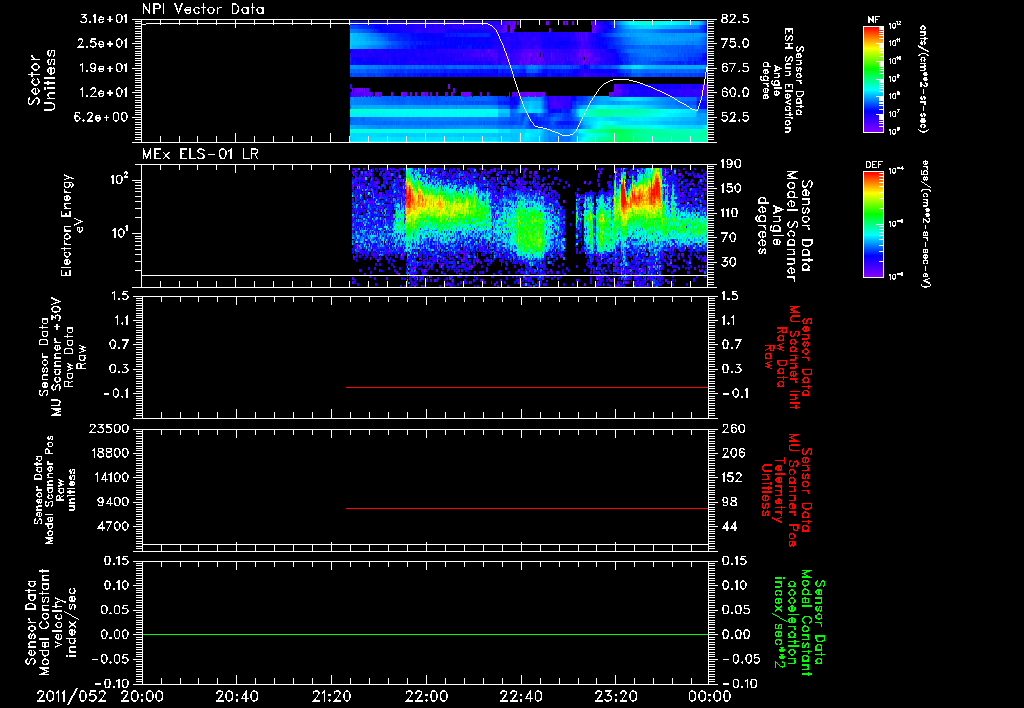Click the '52.5' elevation tick label
The width and height of the screenshot is (1024, 708).
(x=735, y=118)
